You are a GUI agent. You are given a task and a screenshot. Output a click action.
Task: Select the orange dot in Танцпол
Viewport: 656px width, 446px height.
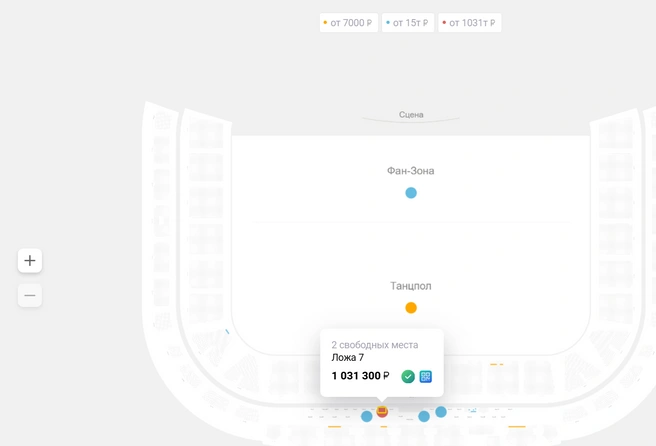click(x=411, y=308)
